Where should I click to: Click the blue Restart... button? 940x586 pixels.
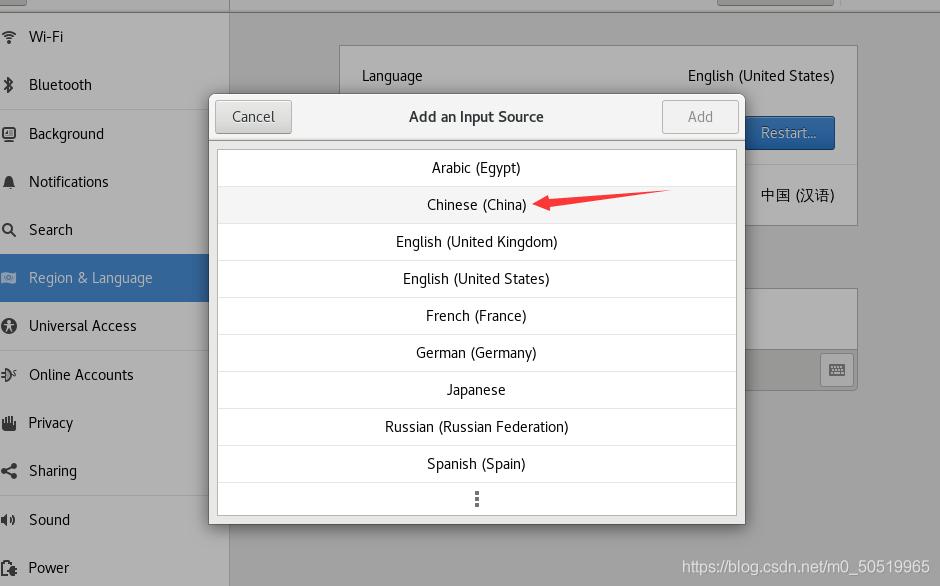(x=790, y=133)
